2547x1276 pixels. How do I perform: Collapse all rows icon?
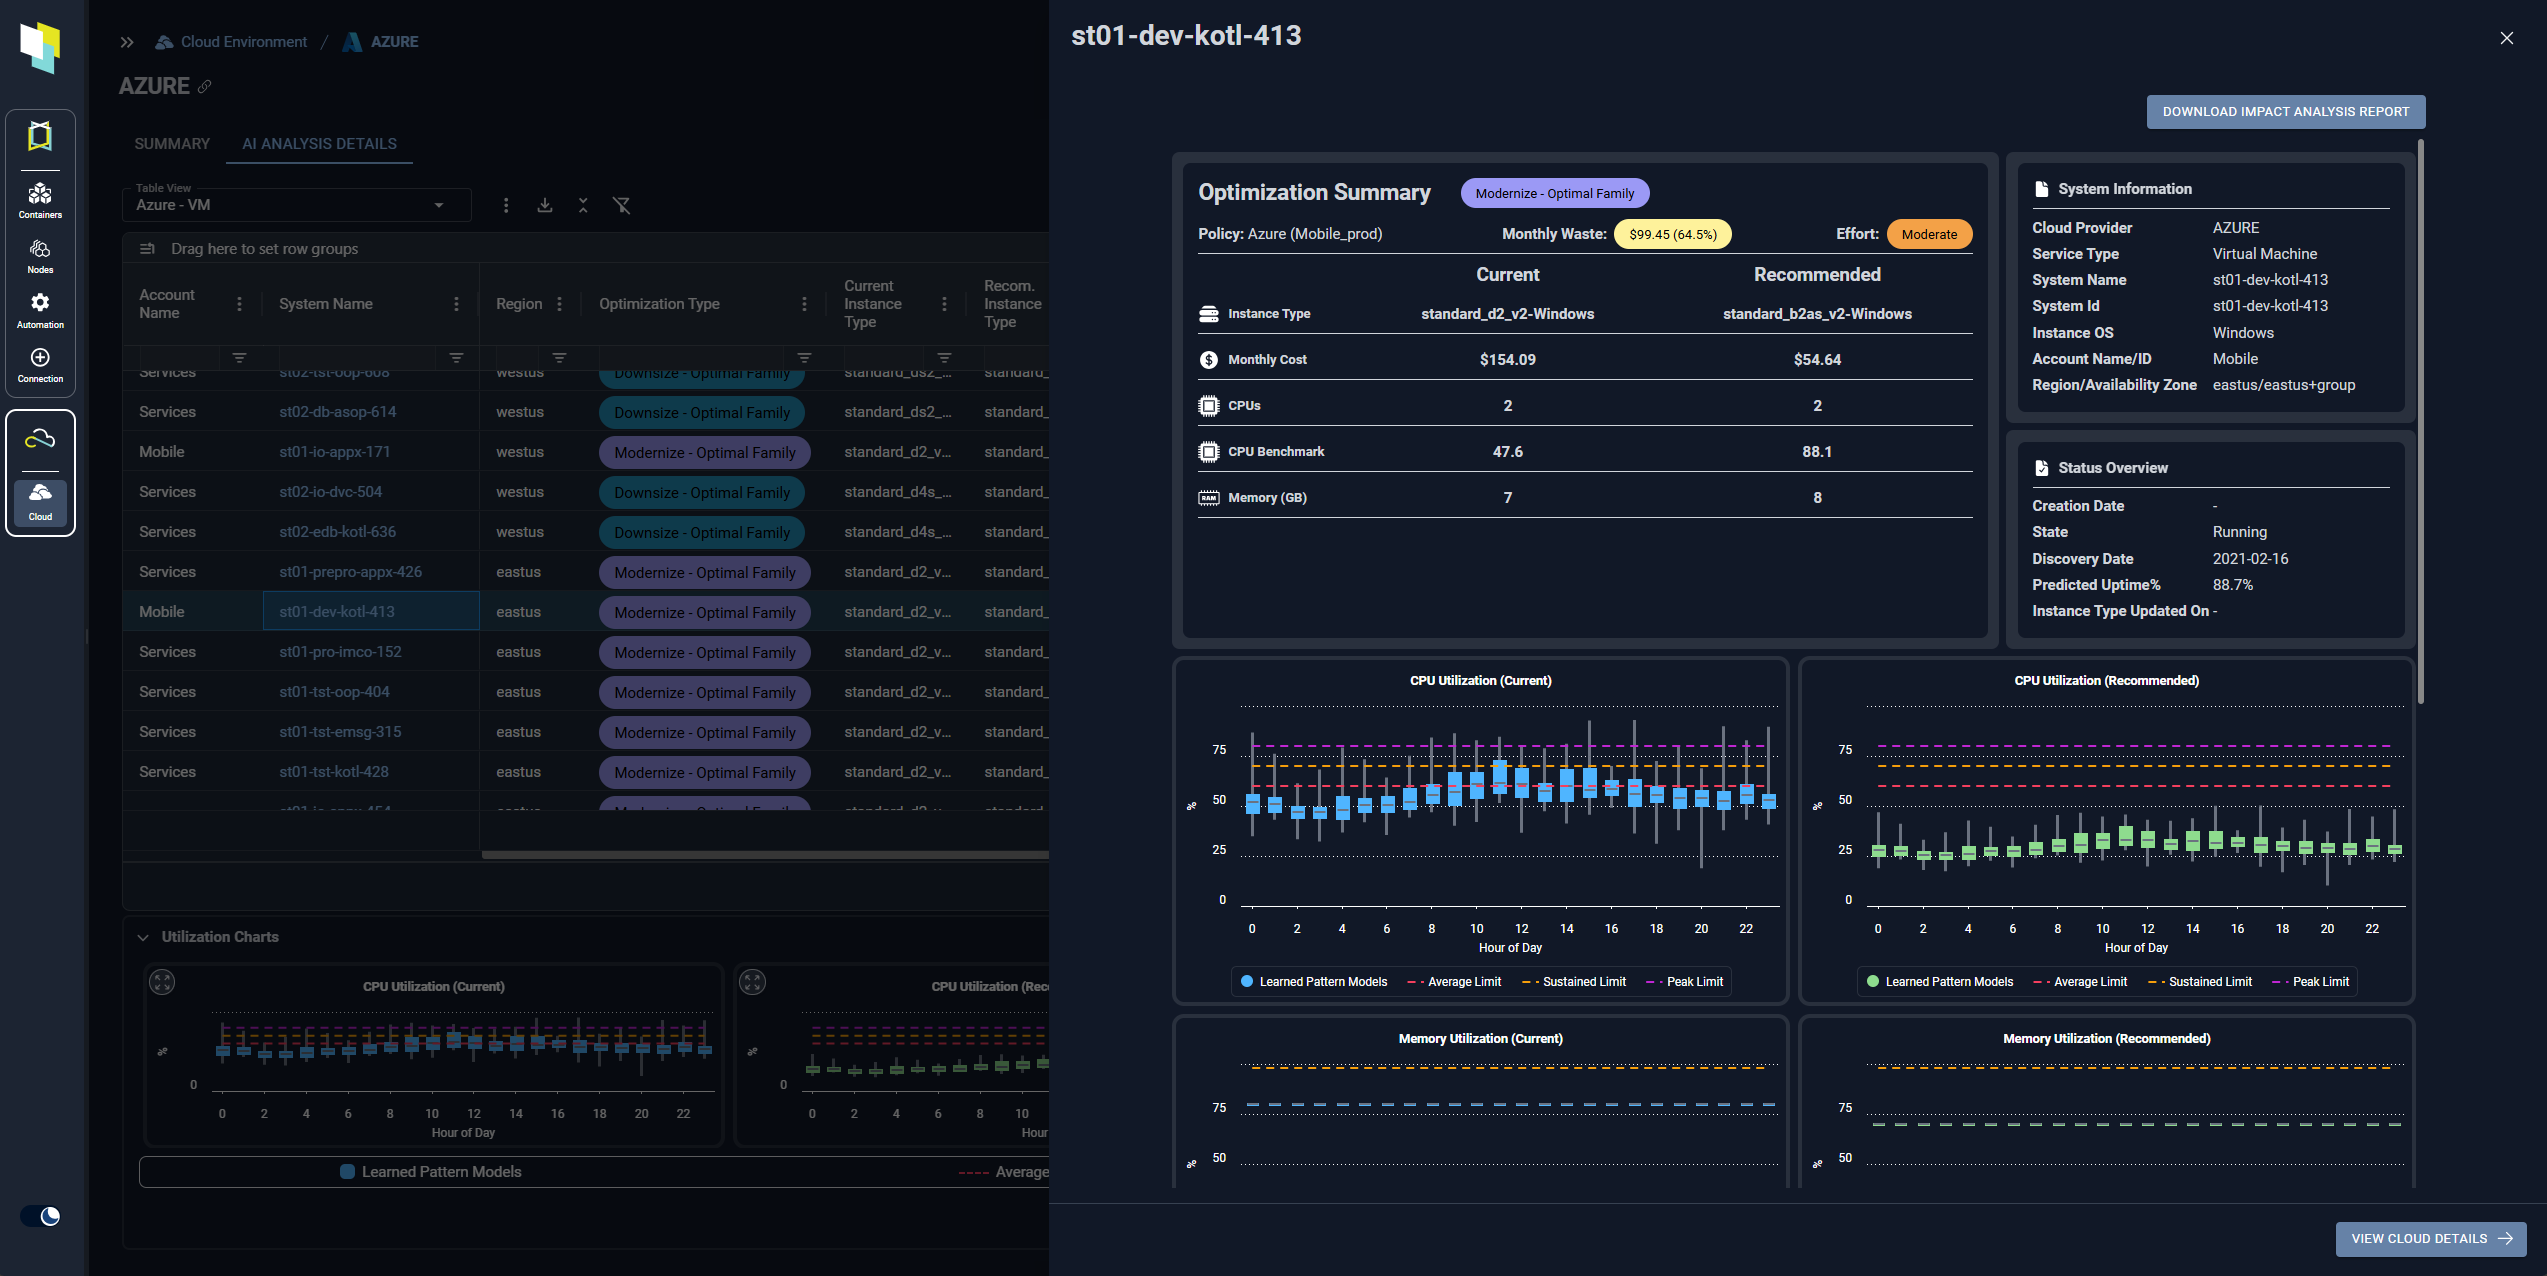coord(583,205)
